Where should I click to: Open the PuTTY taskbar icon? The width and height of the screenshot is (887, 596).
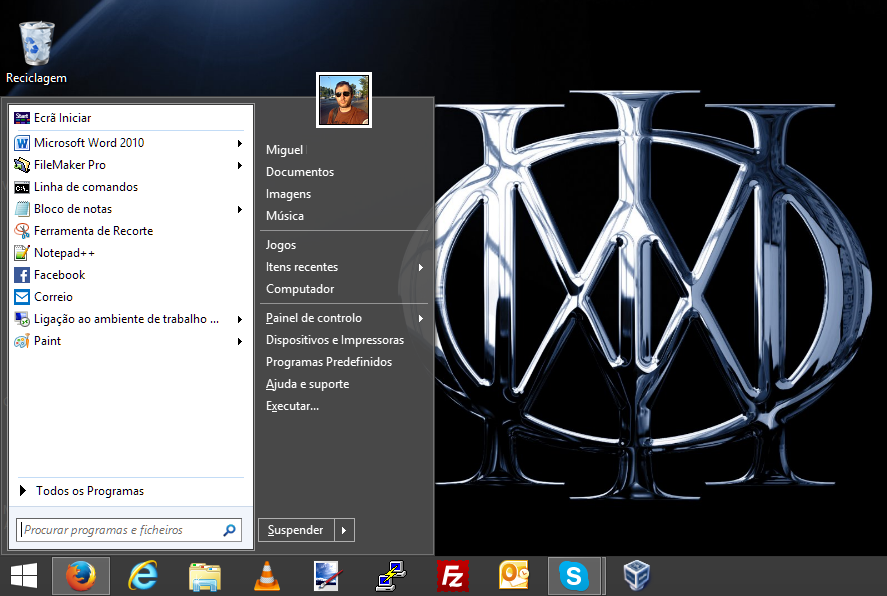pyautogui.click(x=390, y=577)
